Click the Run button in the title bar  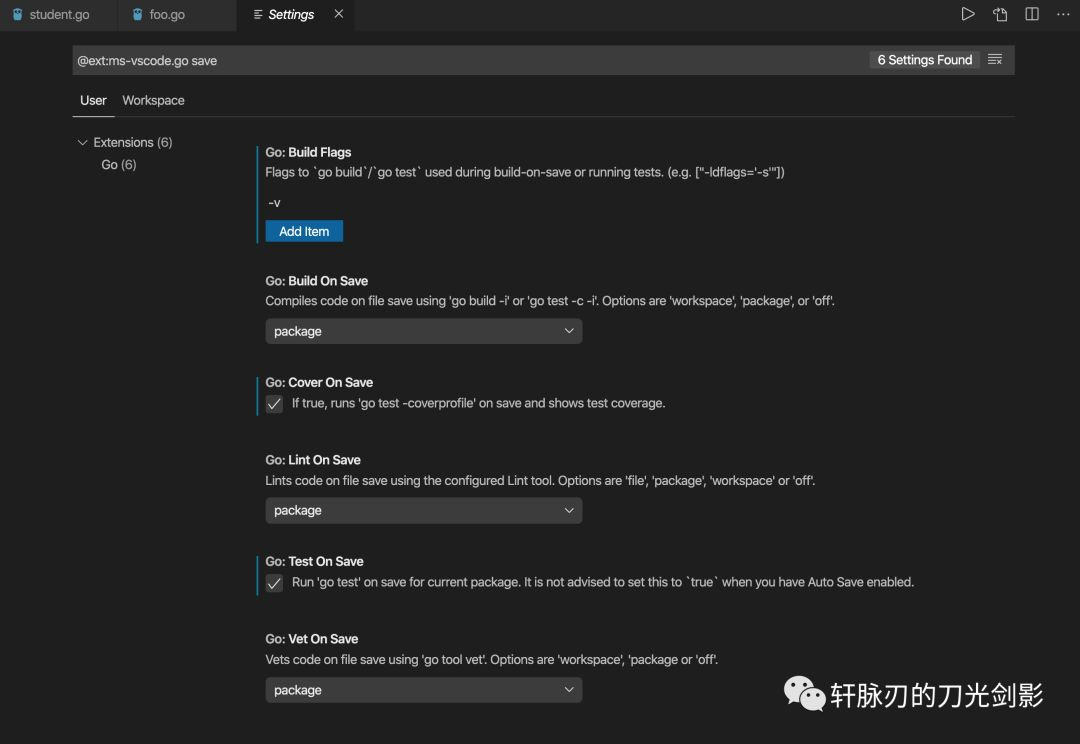click(967, 14)
